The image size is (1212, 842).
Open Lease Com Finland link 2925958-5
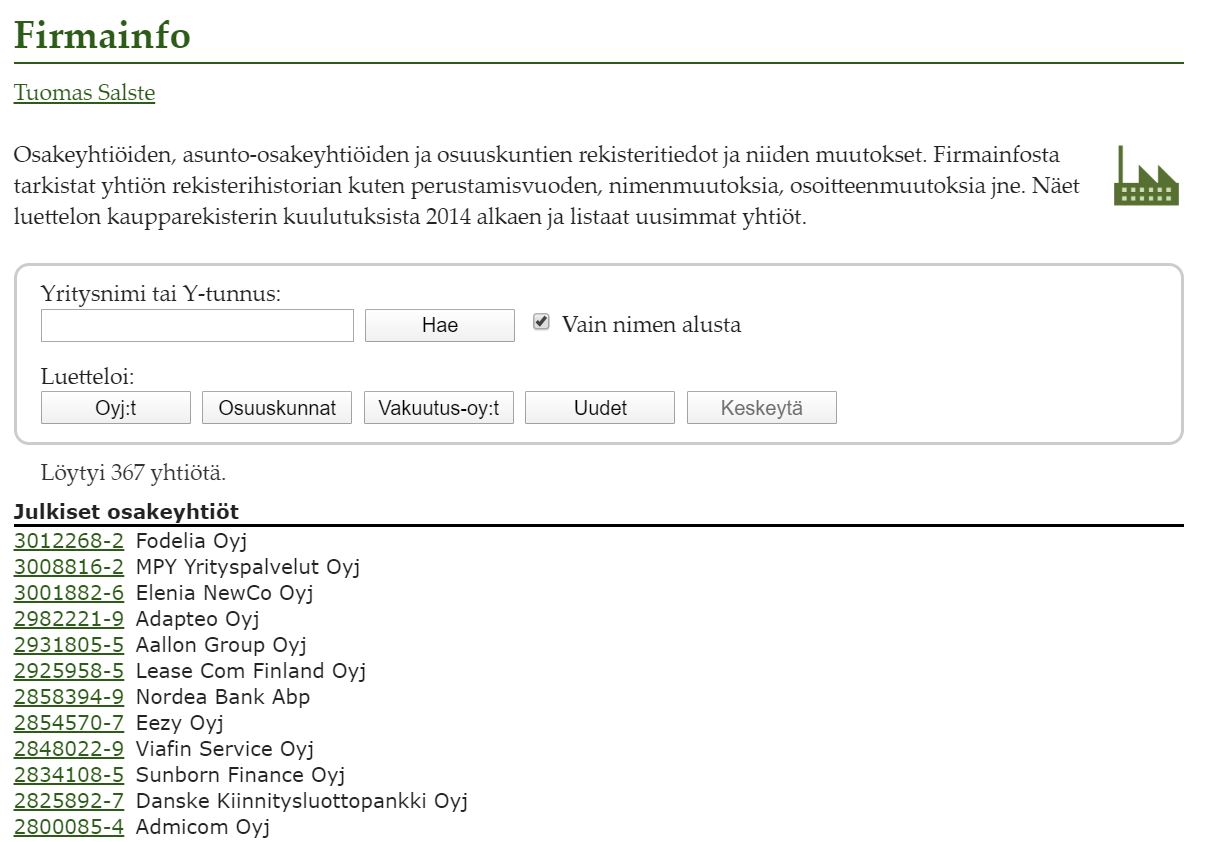pos(69,671)
